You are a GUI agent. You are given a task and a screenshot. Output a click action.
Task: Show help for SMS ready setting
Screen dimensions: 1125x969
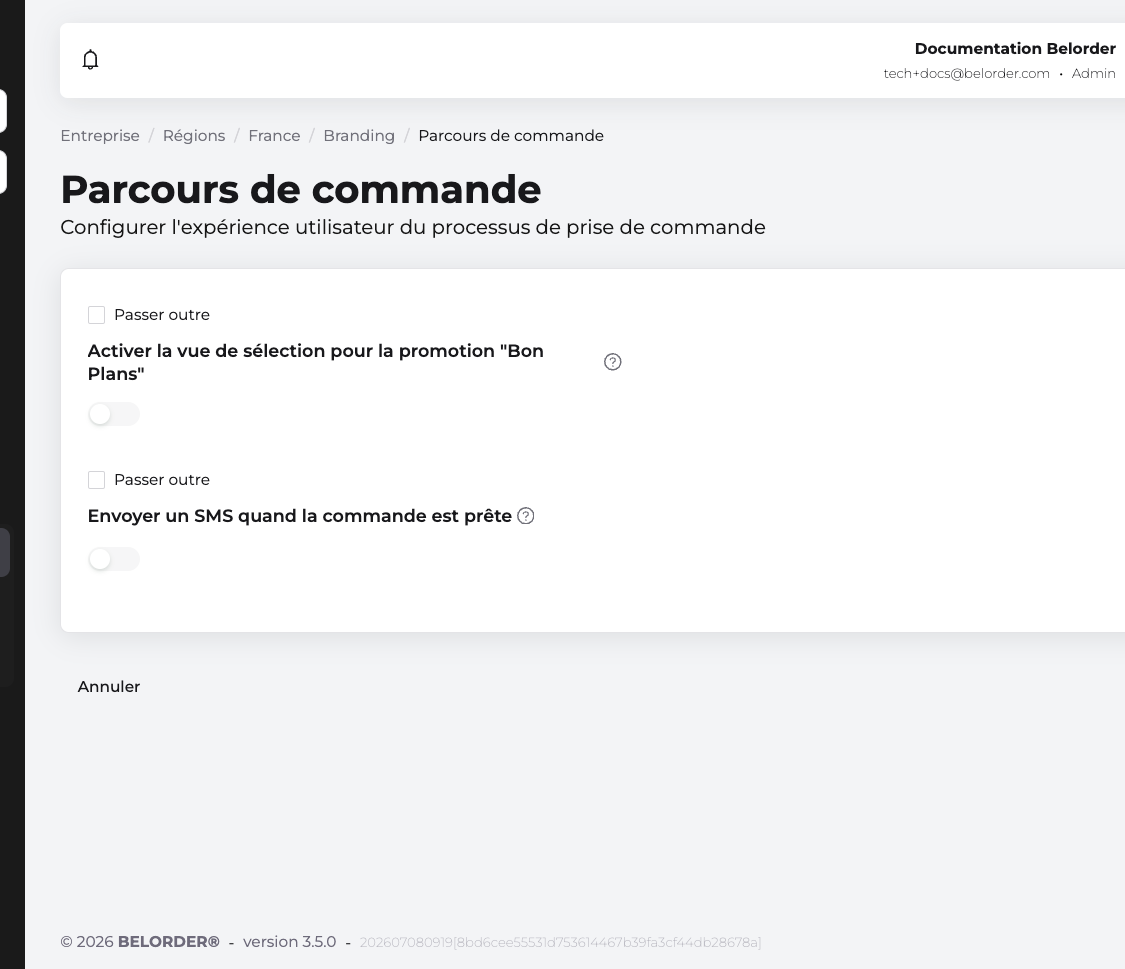click(525, 516)
